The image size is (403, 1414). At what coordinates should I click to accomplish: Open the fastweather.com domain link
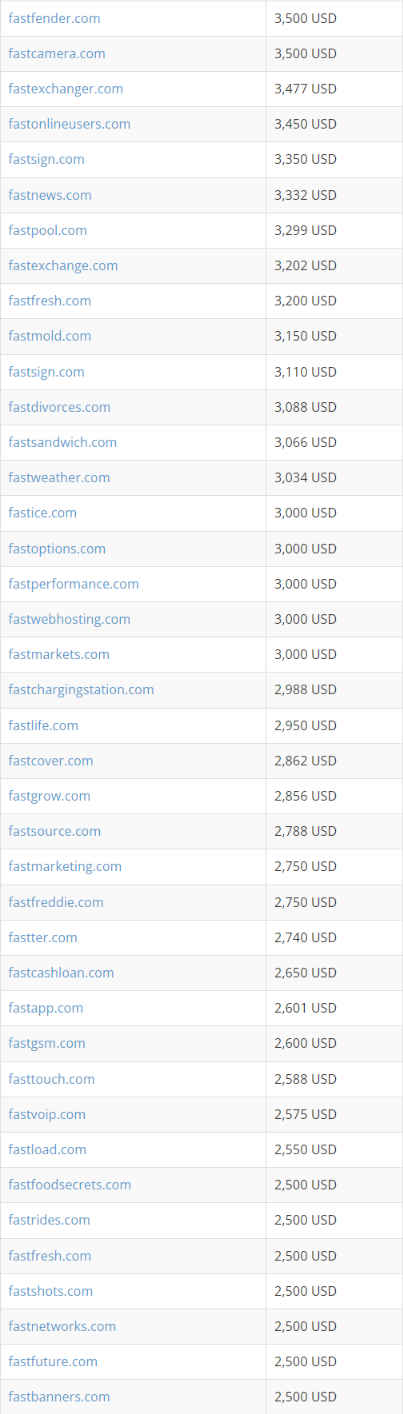pyautogui.click(x=59, y=477)
